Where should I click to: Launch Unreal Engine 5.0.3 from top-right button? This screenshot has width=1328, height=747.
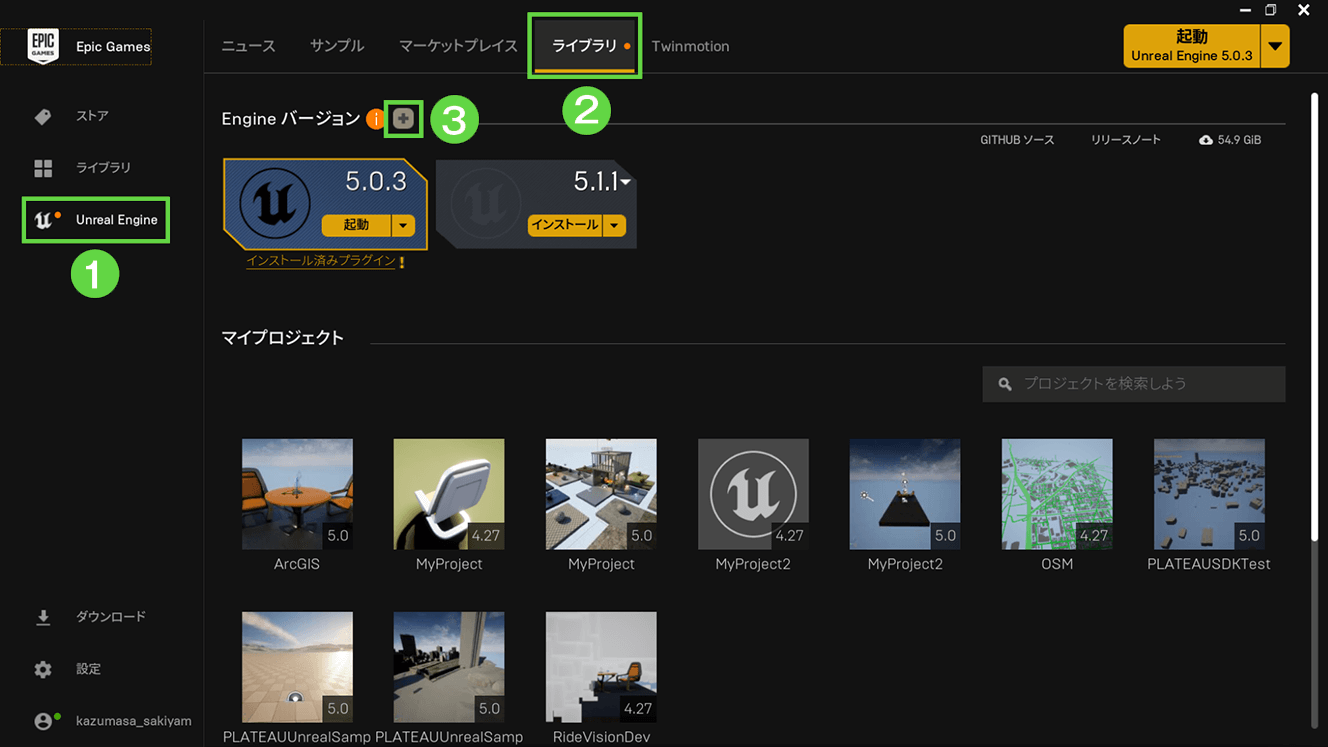[x=1192, y=47]
